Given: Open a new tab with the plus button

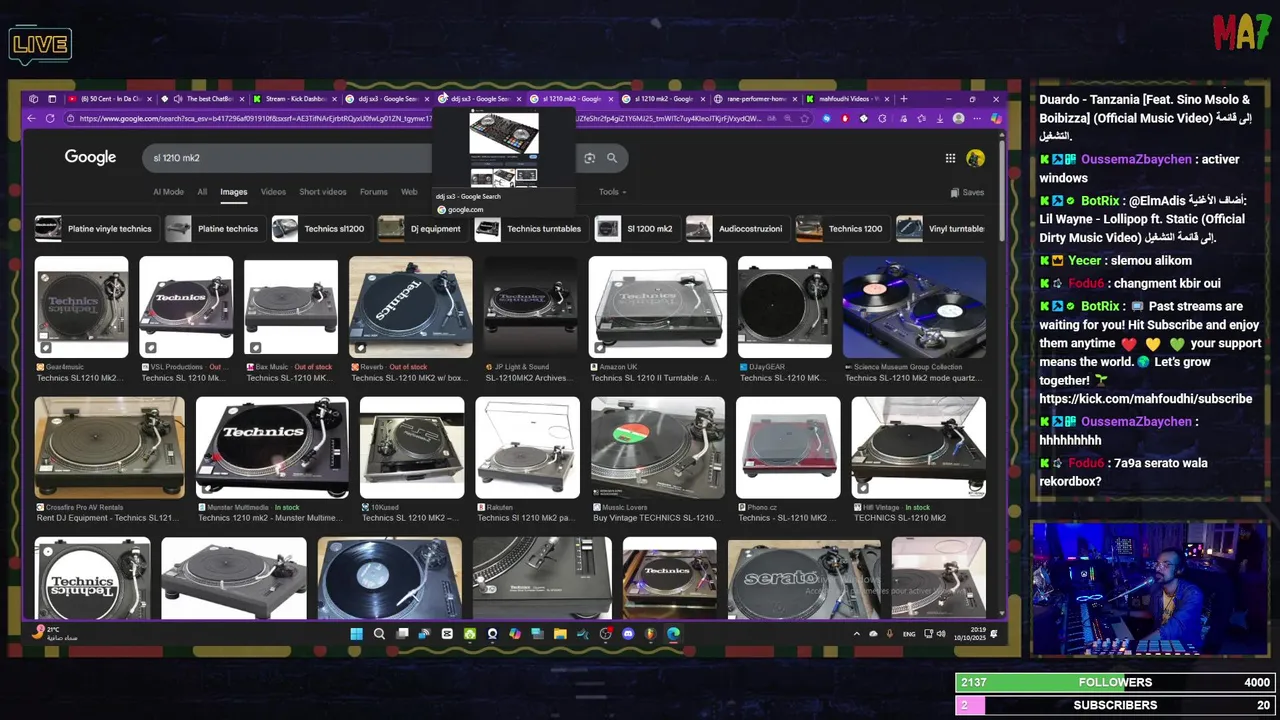Looking at the screenshot, I should pos(904,99).
